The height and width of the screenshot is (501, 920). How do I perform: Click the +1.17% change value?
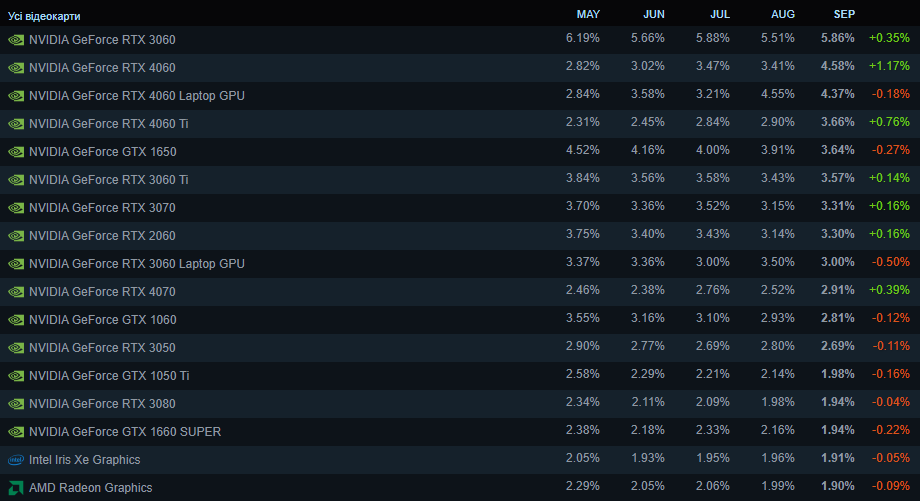tap(889, 68)
